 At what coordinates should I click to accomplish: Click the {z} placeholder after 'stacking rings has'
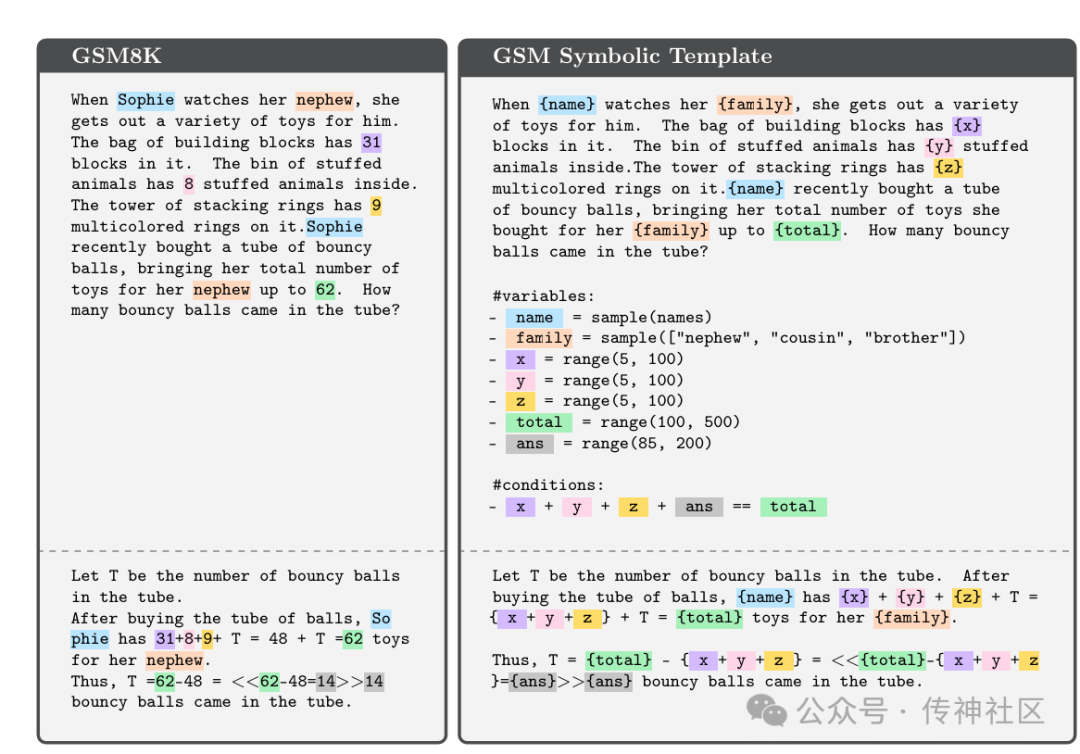[948, 167]
